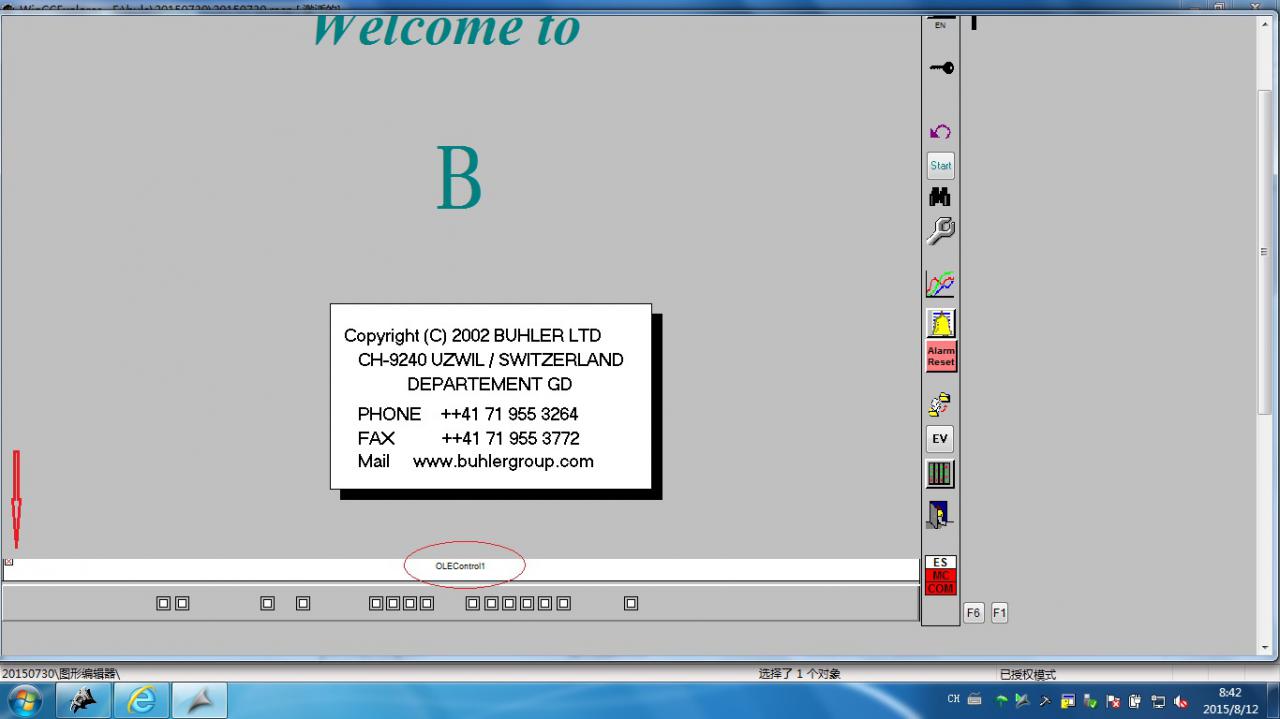1280x719 pixels.
Task: Click the vertical scrollbar up arrow
Action: (x=1264, y=24)
